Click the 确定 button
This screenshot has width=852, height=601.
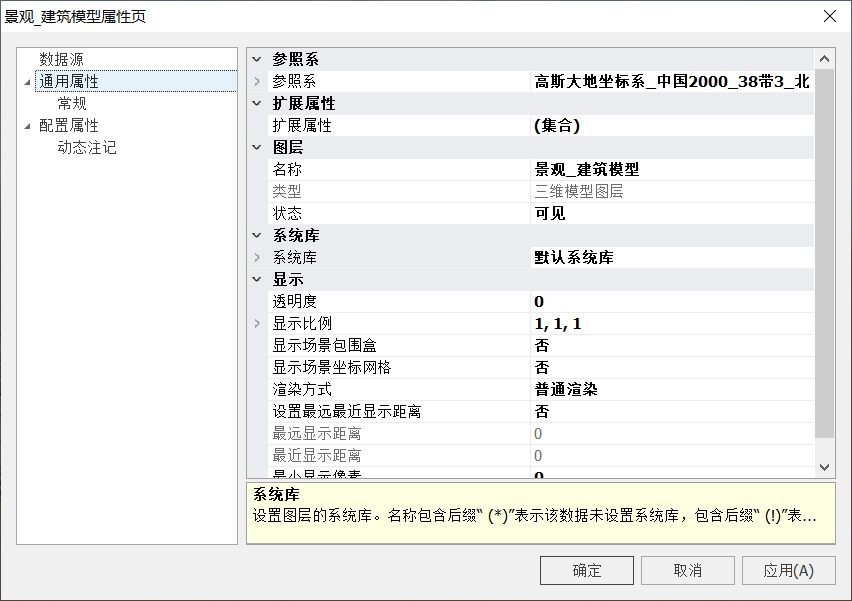(586, 571)
